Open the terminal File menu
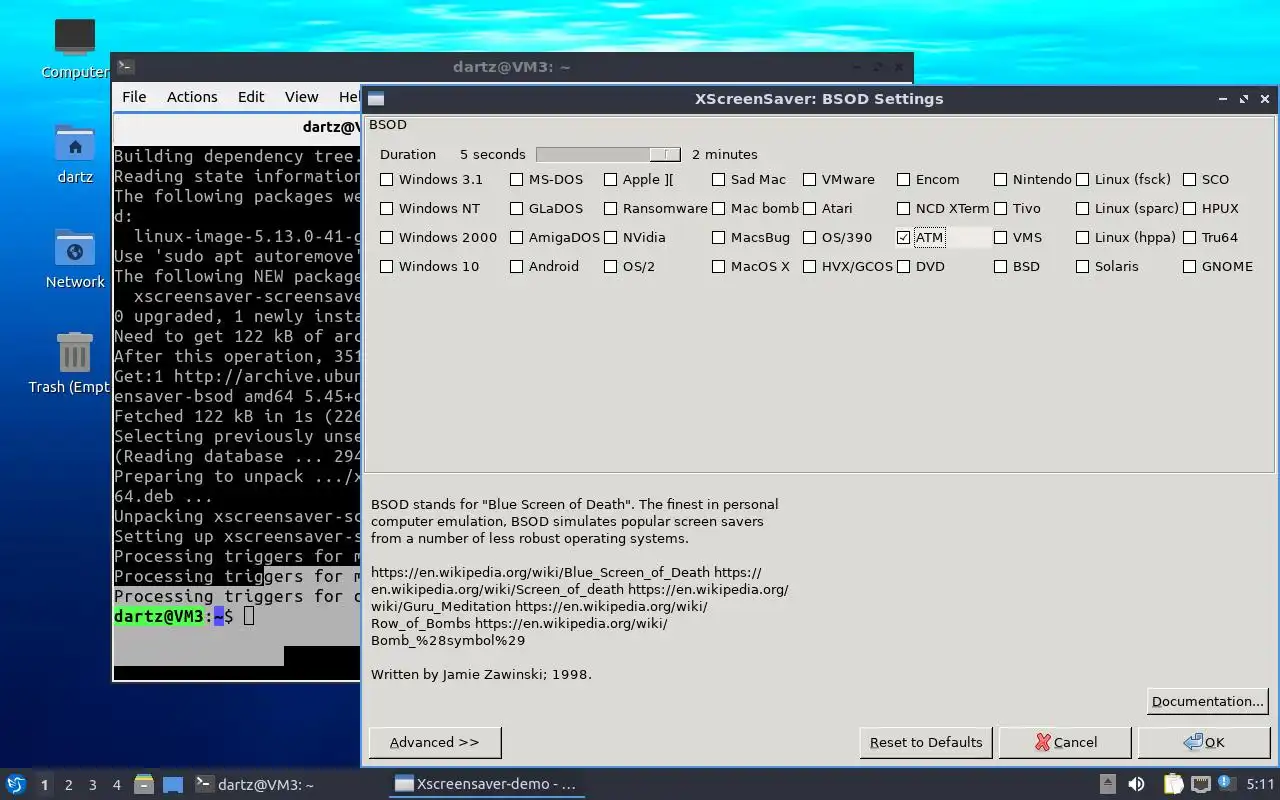 pyautogui.click(x=134, y=97)
